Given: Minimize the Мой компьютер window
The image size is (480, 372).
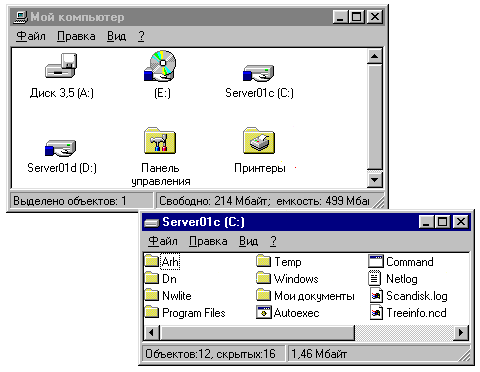Looking at the screenshot, I should (x=340, y=16).
